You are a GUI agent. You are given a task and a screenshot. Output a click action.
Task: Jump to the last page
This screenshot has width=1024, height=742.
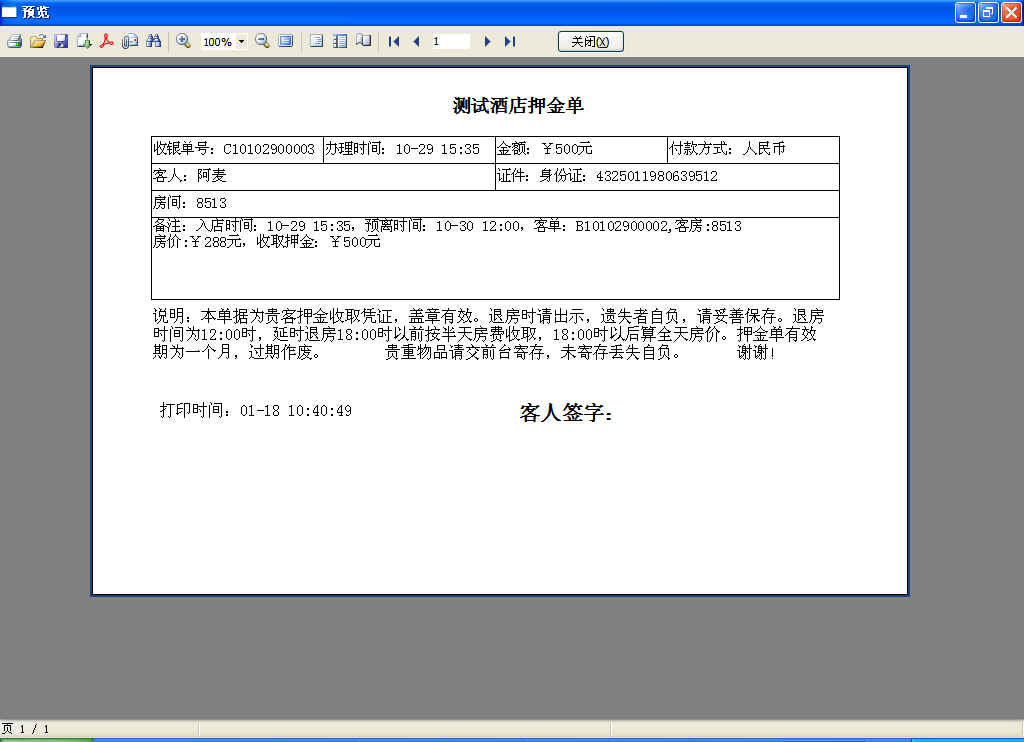[x=510, y=41]
